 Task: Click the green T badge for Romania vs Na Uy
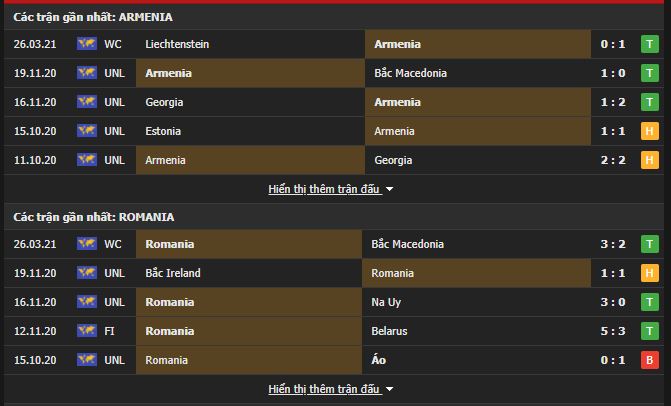[x=650, y=302]
